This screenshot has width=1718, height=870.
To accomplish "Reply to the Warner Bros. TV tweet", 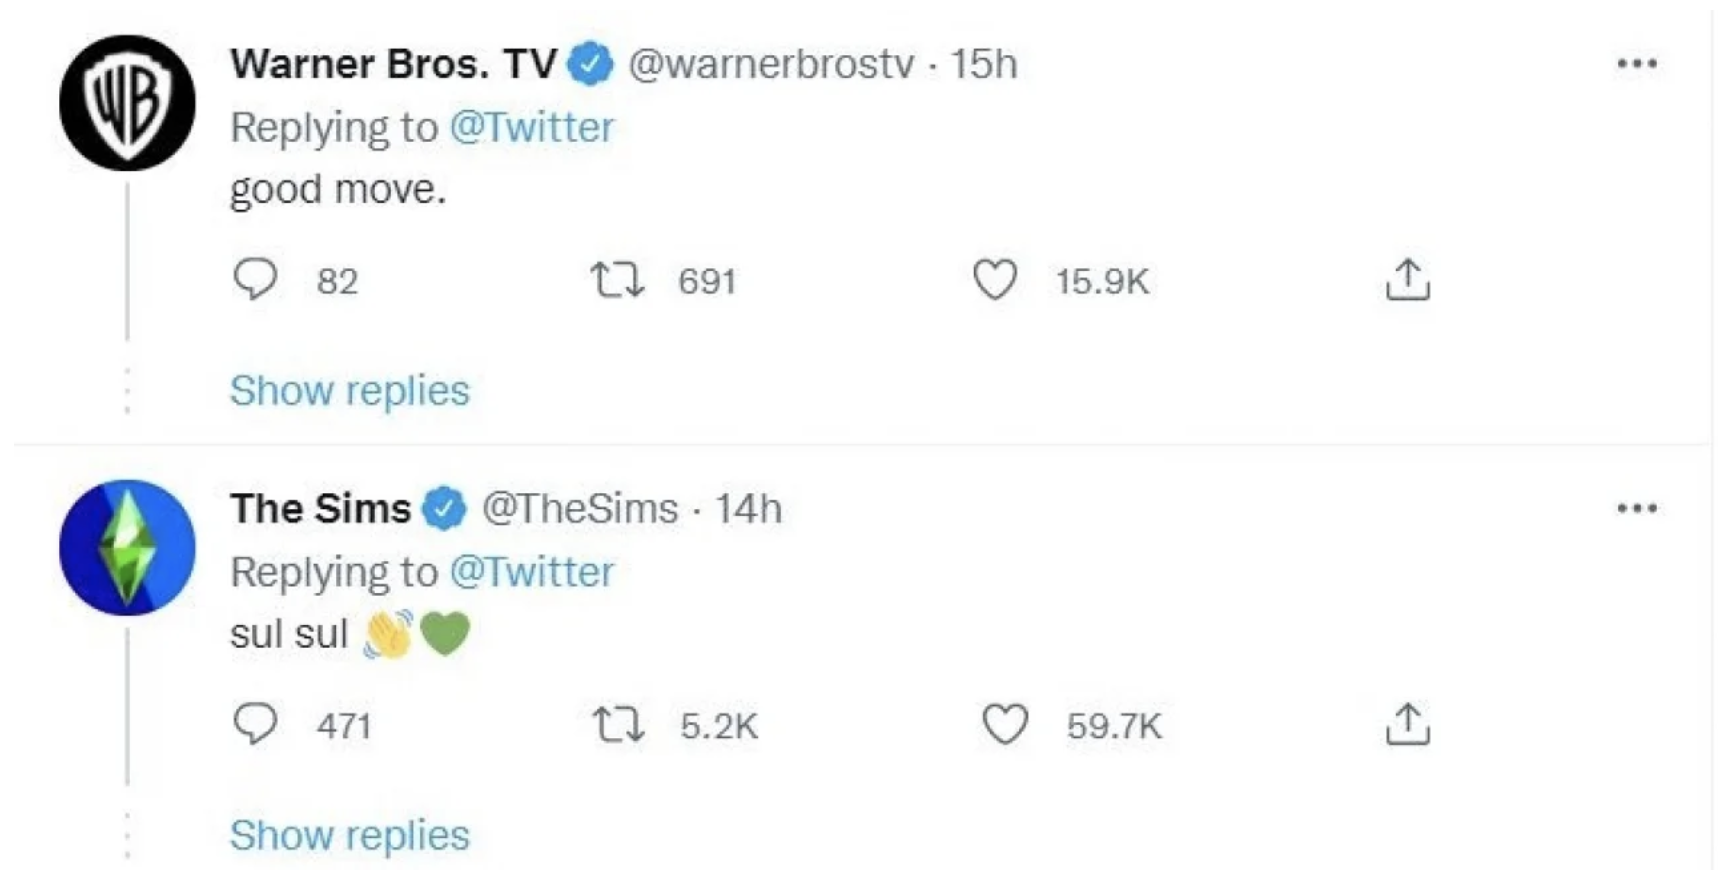I will click(x=255, y=280).
